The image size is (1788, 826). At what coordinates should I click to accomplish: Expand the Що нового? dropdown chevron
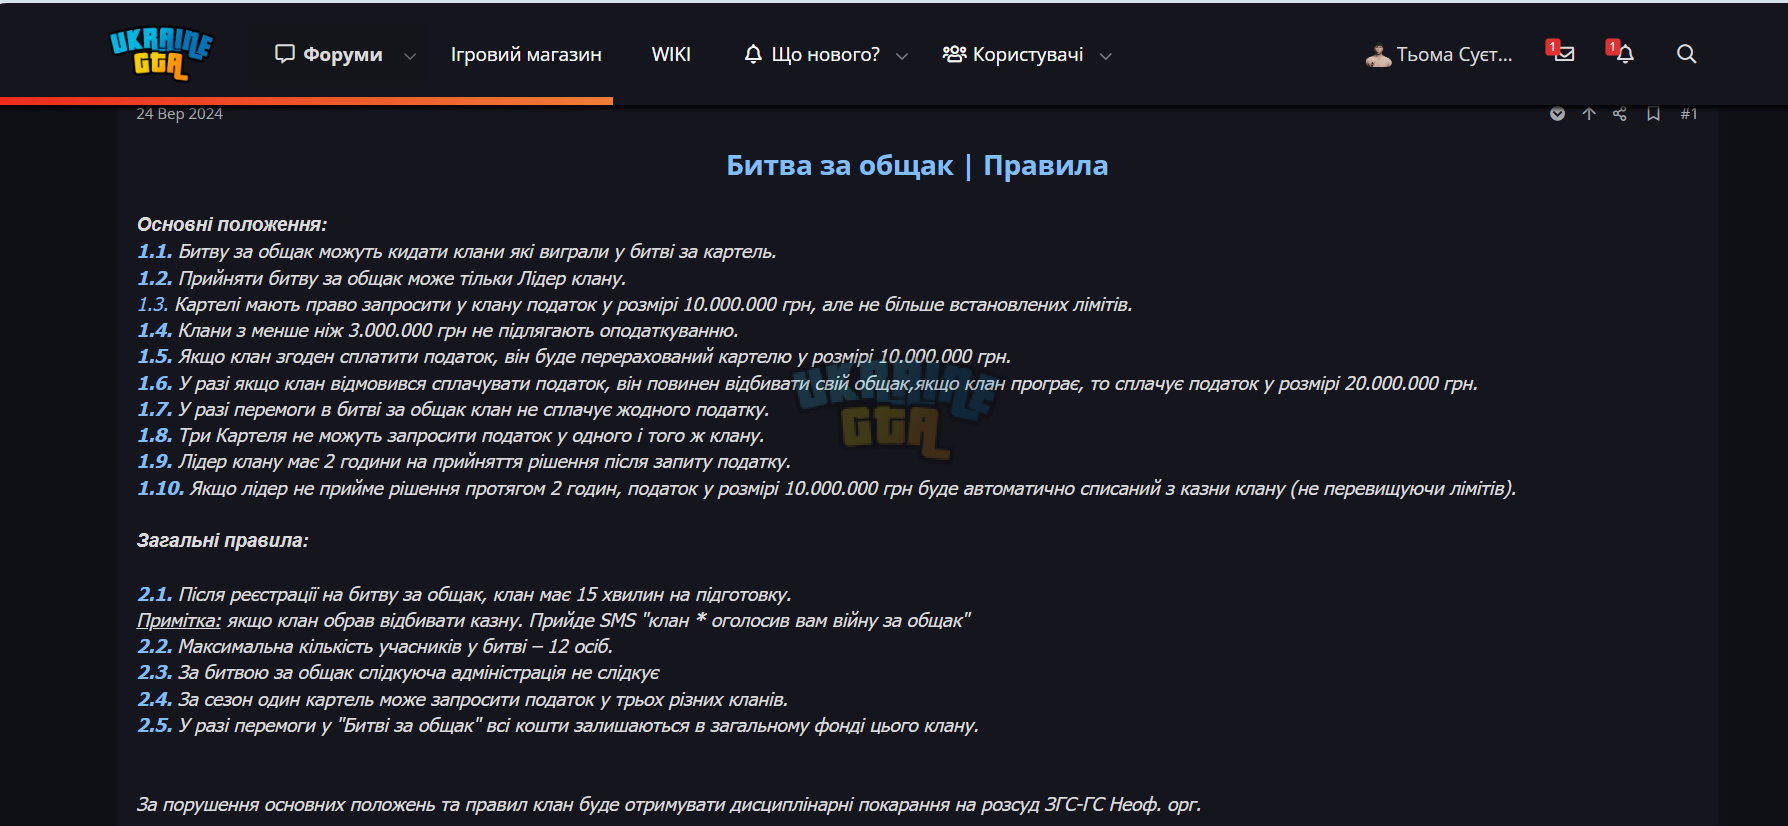[902, 56]
